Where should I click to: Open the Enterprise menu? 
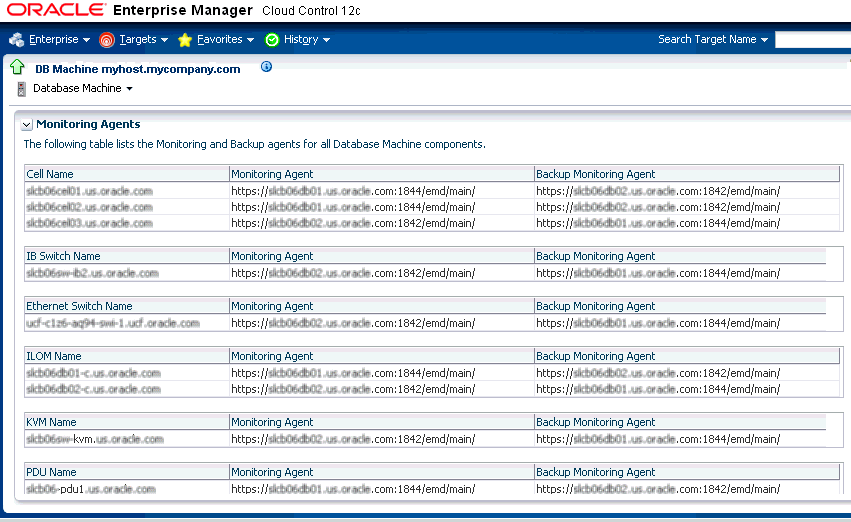(x=59, y=40)
